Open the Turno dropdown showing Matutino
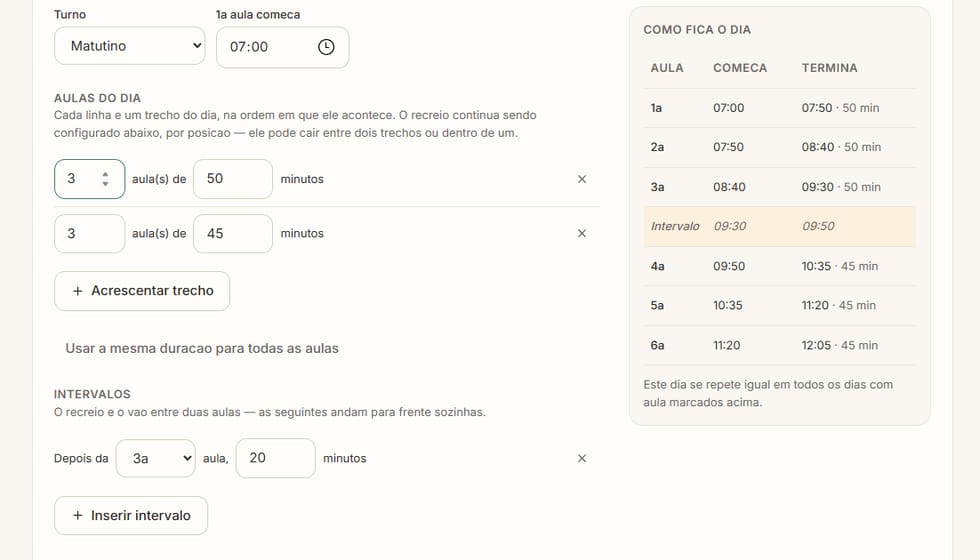Screen dimensions: 980x560 (x=129, y=46)
